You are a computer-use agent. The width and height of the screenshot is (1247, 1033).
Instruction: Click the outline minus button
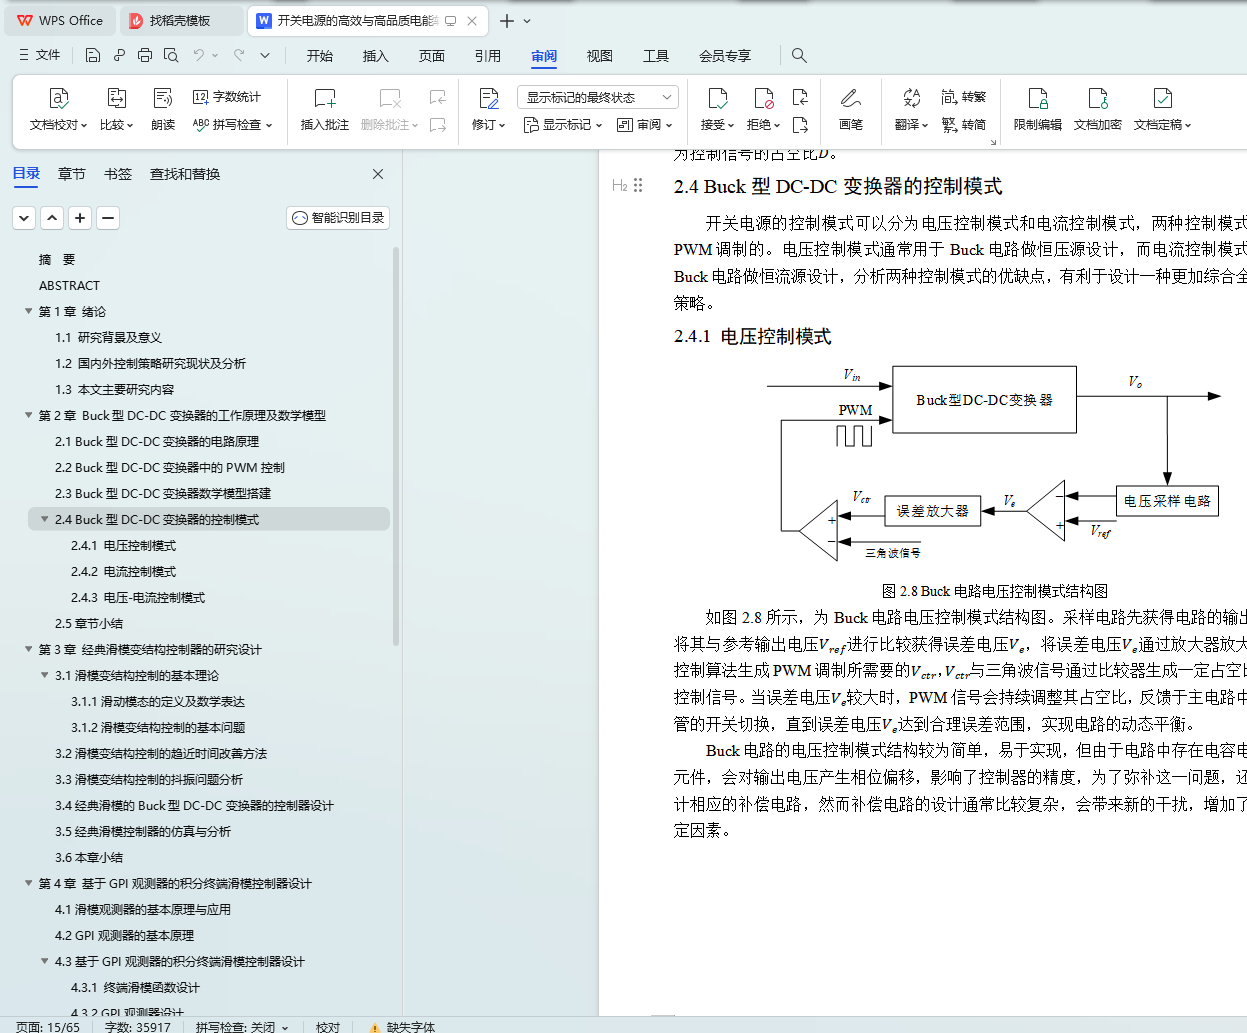tap(108, 217)
